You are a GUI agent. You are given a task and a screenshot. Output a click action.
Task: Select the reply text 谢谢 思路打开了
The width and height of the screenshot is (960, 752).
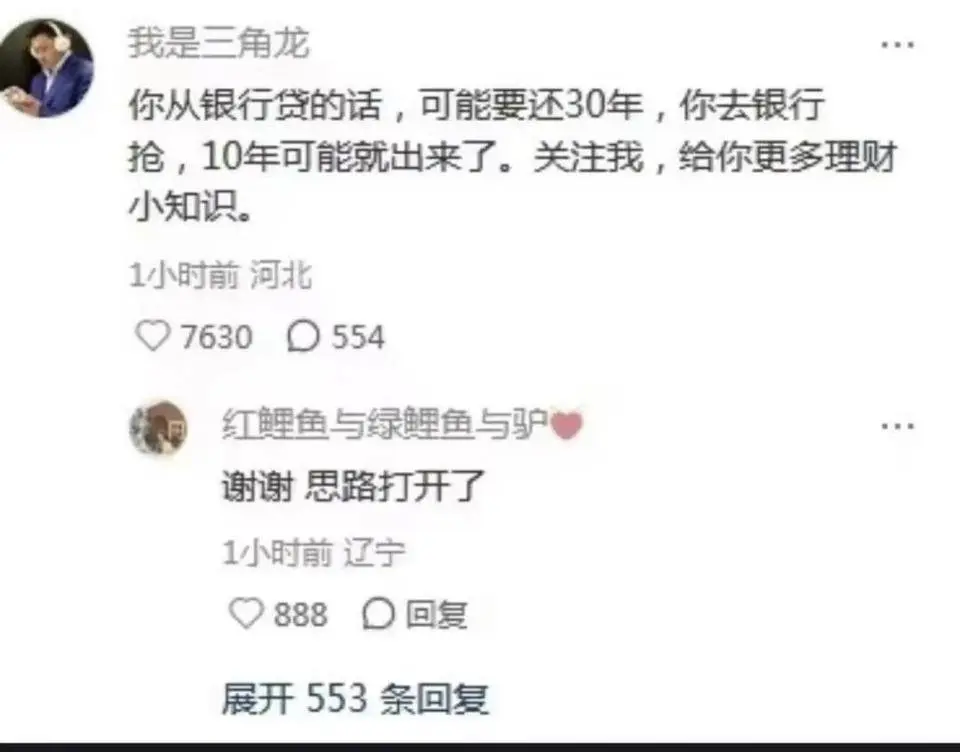(353, 487)
